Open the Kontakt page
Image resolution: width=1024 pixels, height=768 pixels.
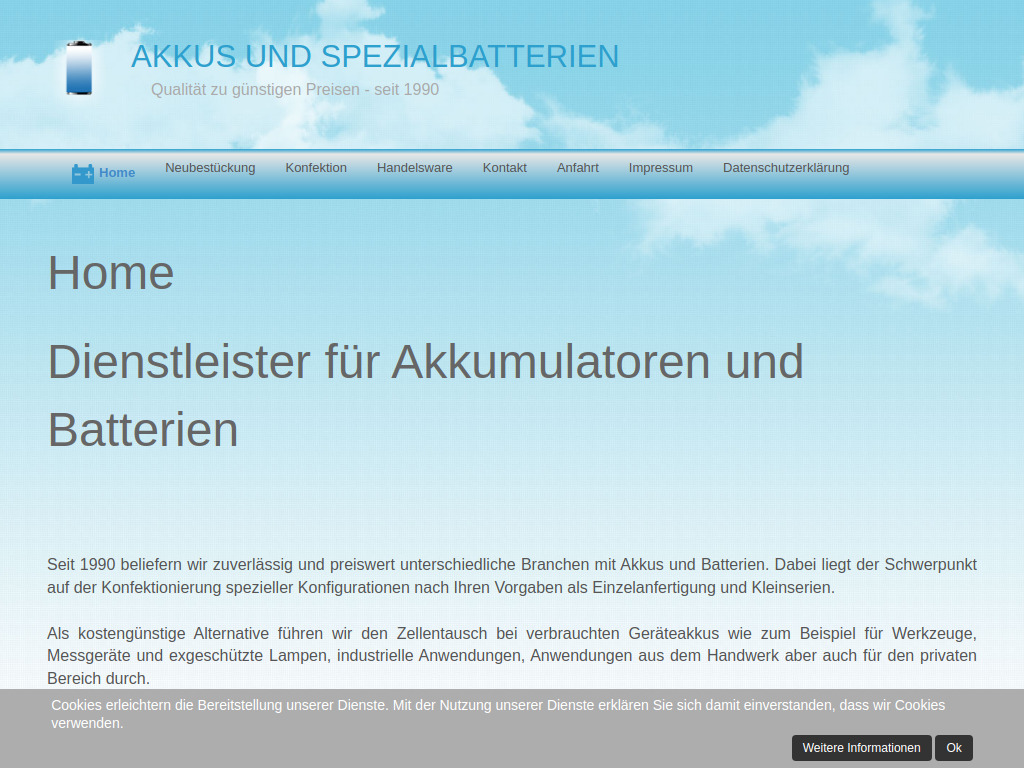504,168
